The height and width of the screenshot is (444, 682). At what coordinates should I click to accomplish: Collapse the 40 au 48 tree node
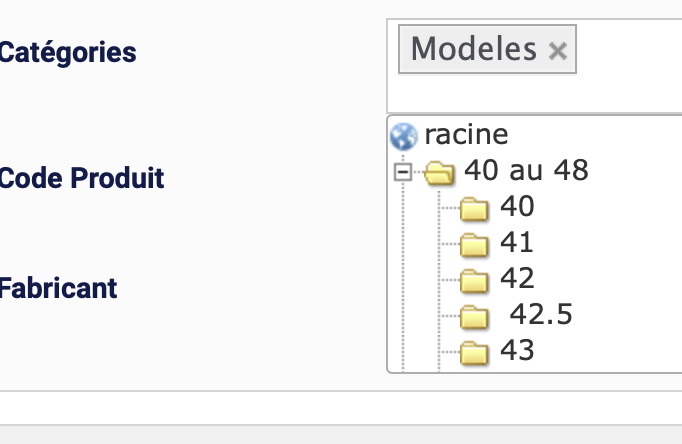click(403, 172)
